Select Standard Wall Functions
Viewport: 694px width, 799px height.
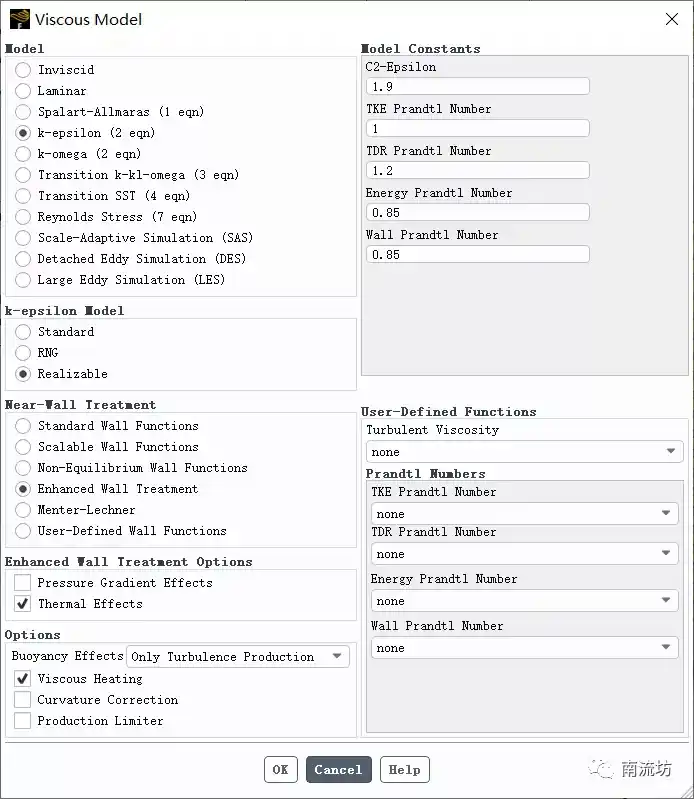(x=23, y=425)
